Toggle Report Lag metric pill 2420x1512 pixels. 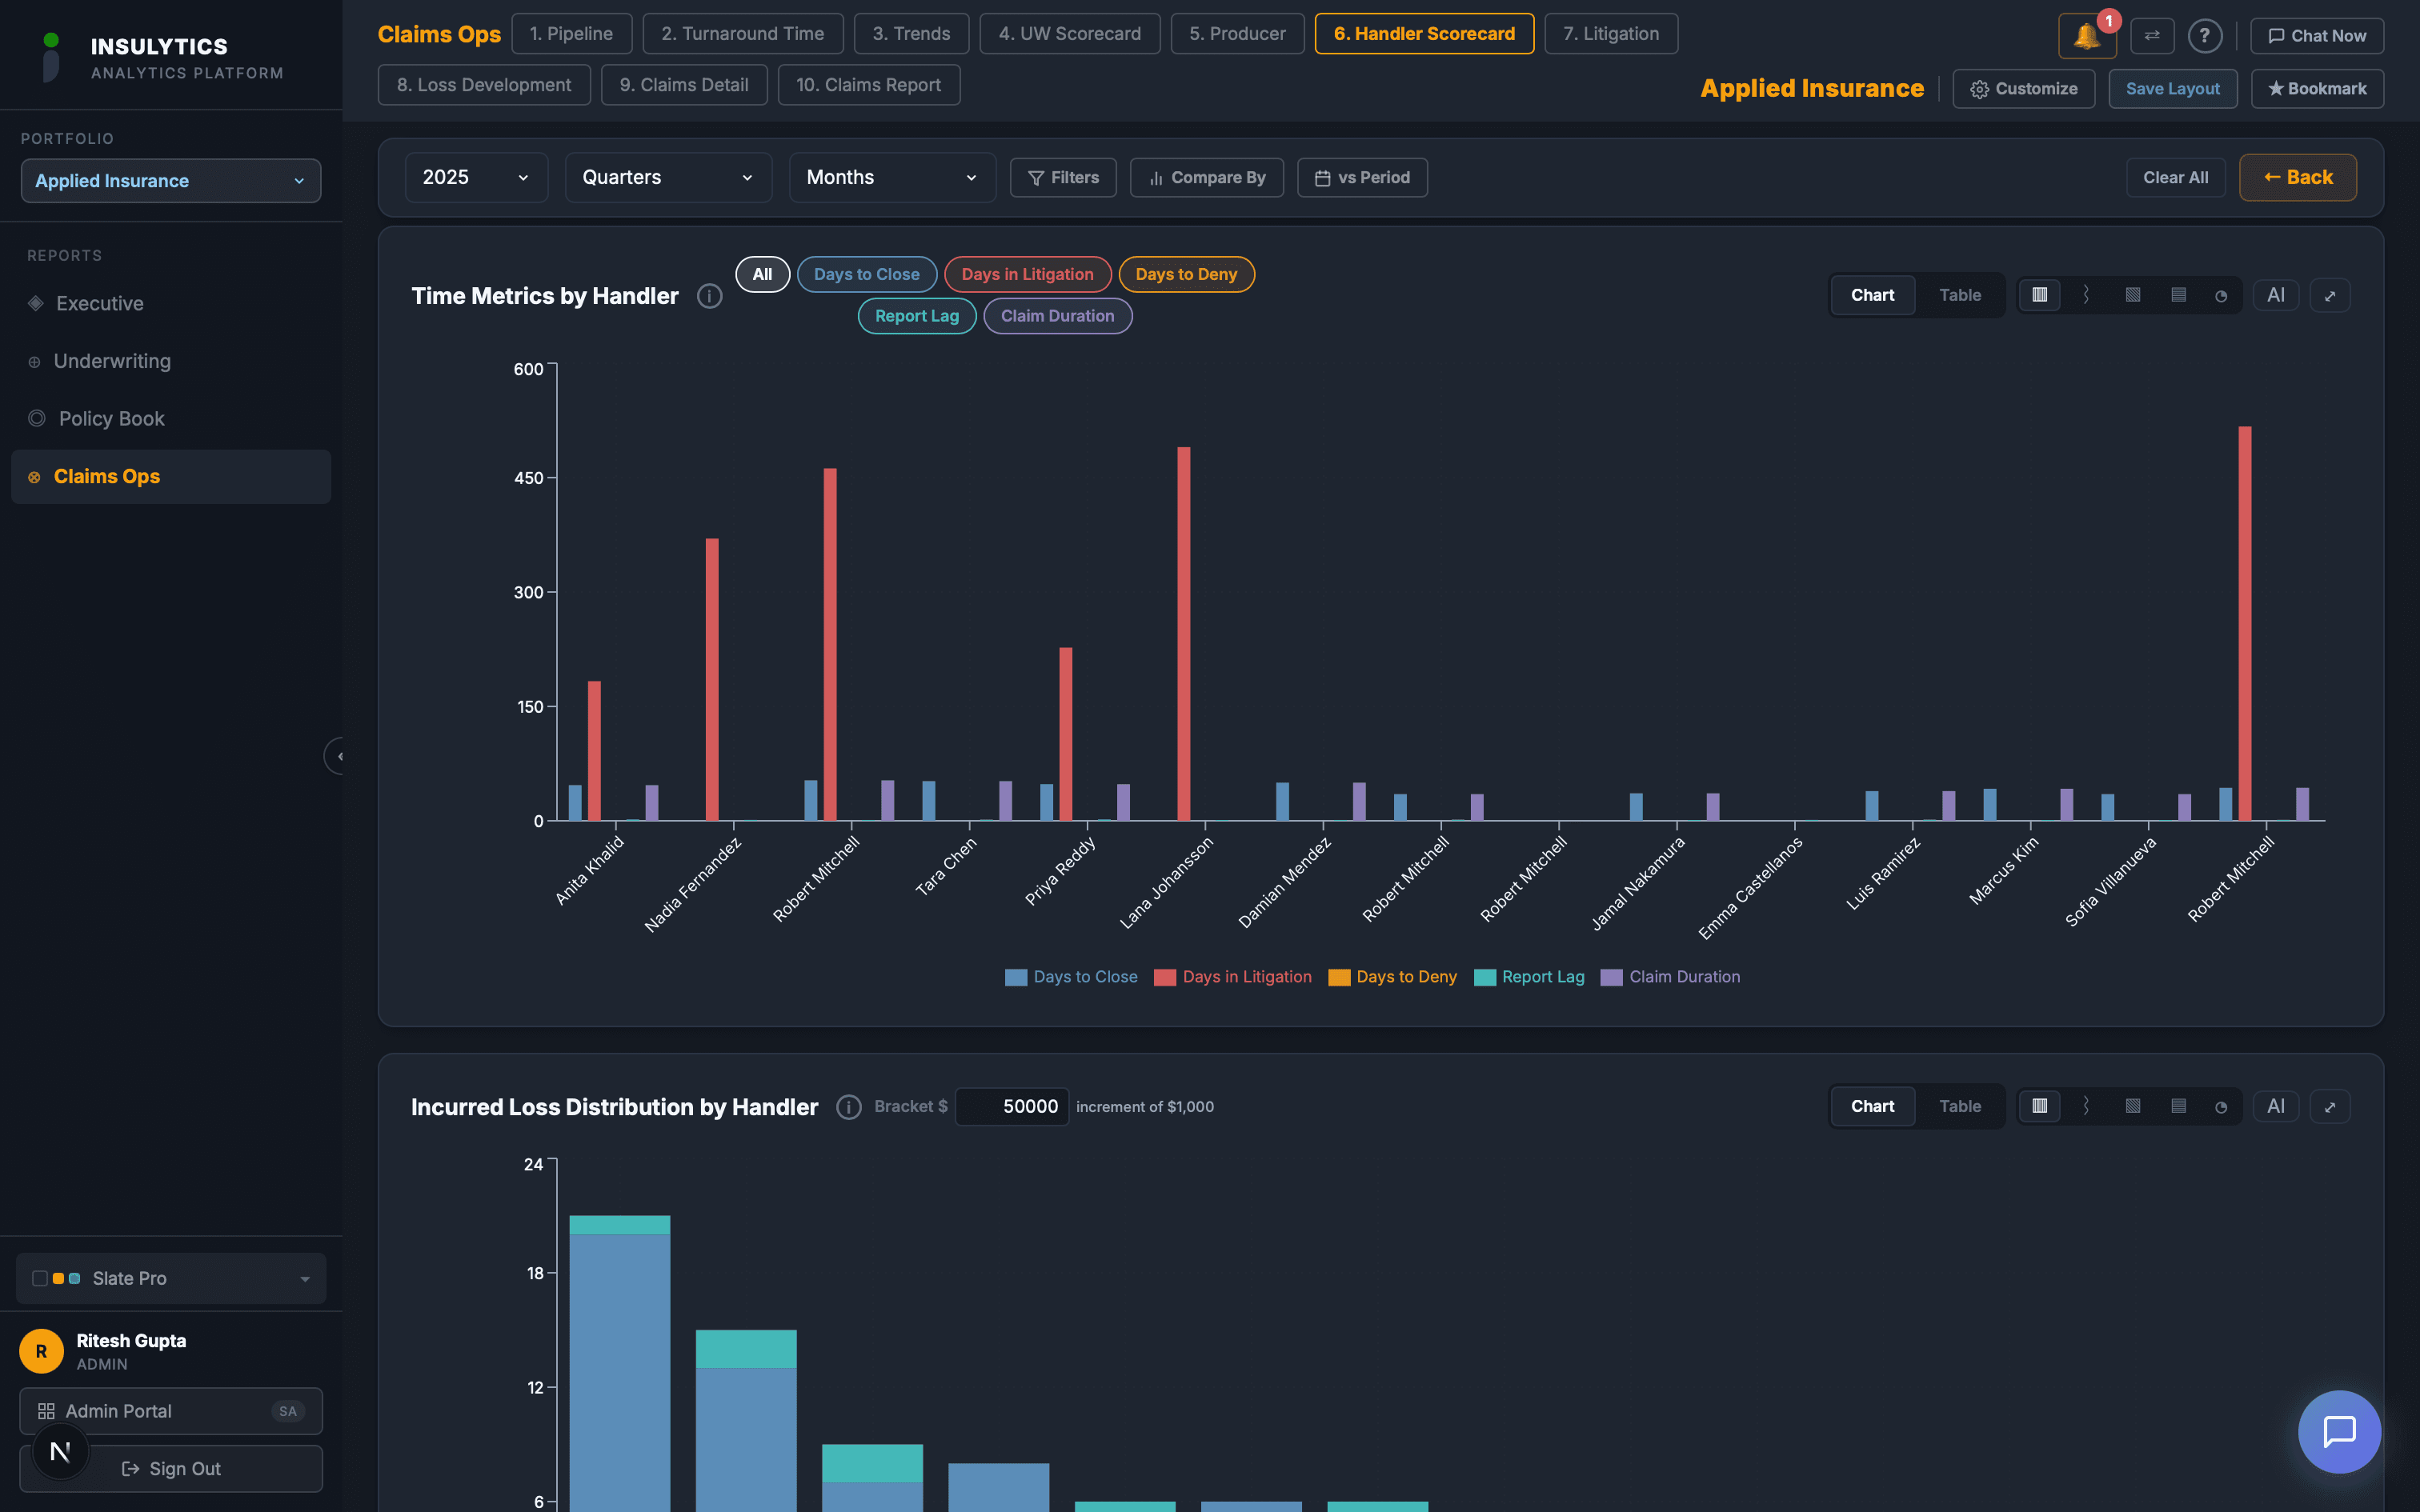[x=916, y=316]
